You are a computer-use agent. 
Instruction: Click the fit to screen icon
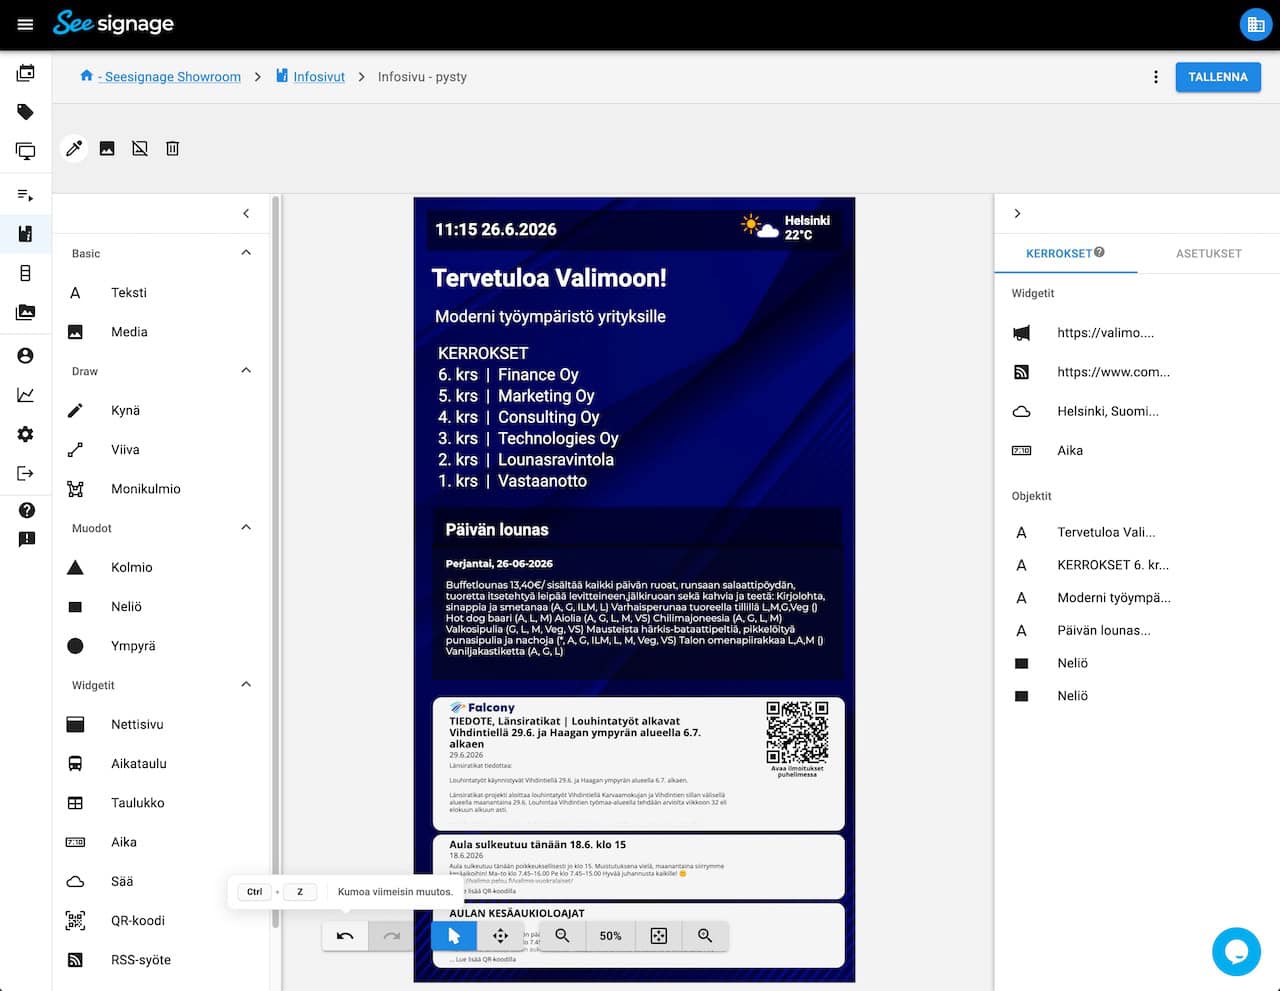658,936
